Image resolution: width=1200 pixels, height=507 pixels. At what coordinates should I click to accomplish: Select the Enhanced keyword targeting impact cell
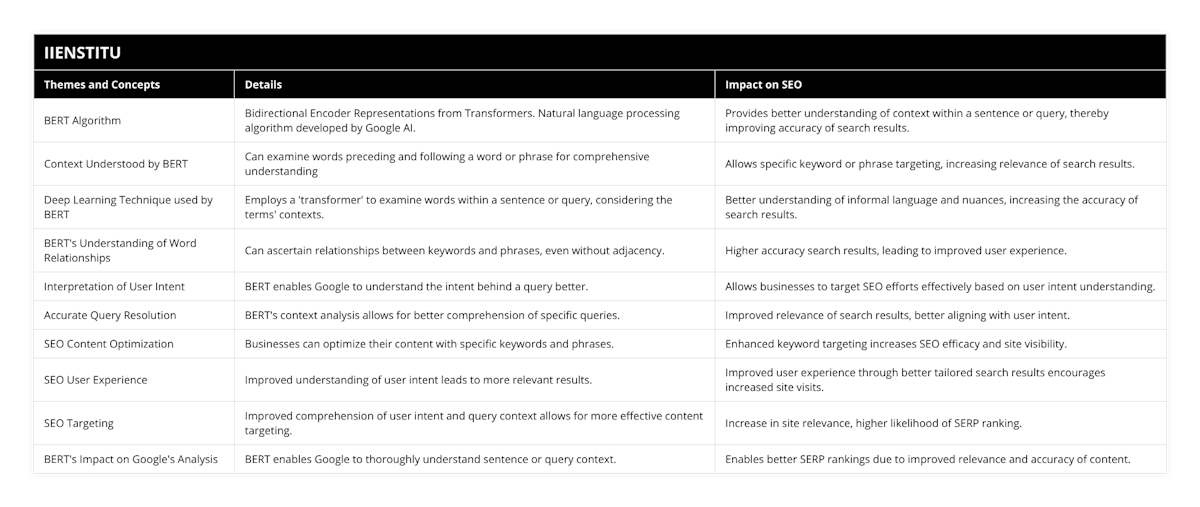(895, 344)
